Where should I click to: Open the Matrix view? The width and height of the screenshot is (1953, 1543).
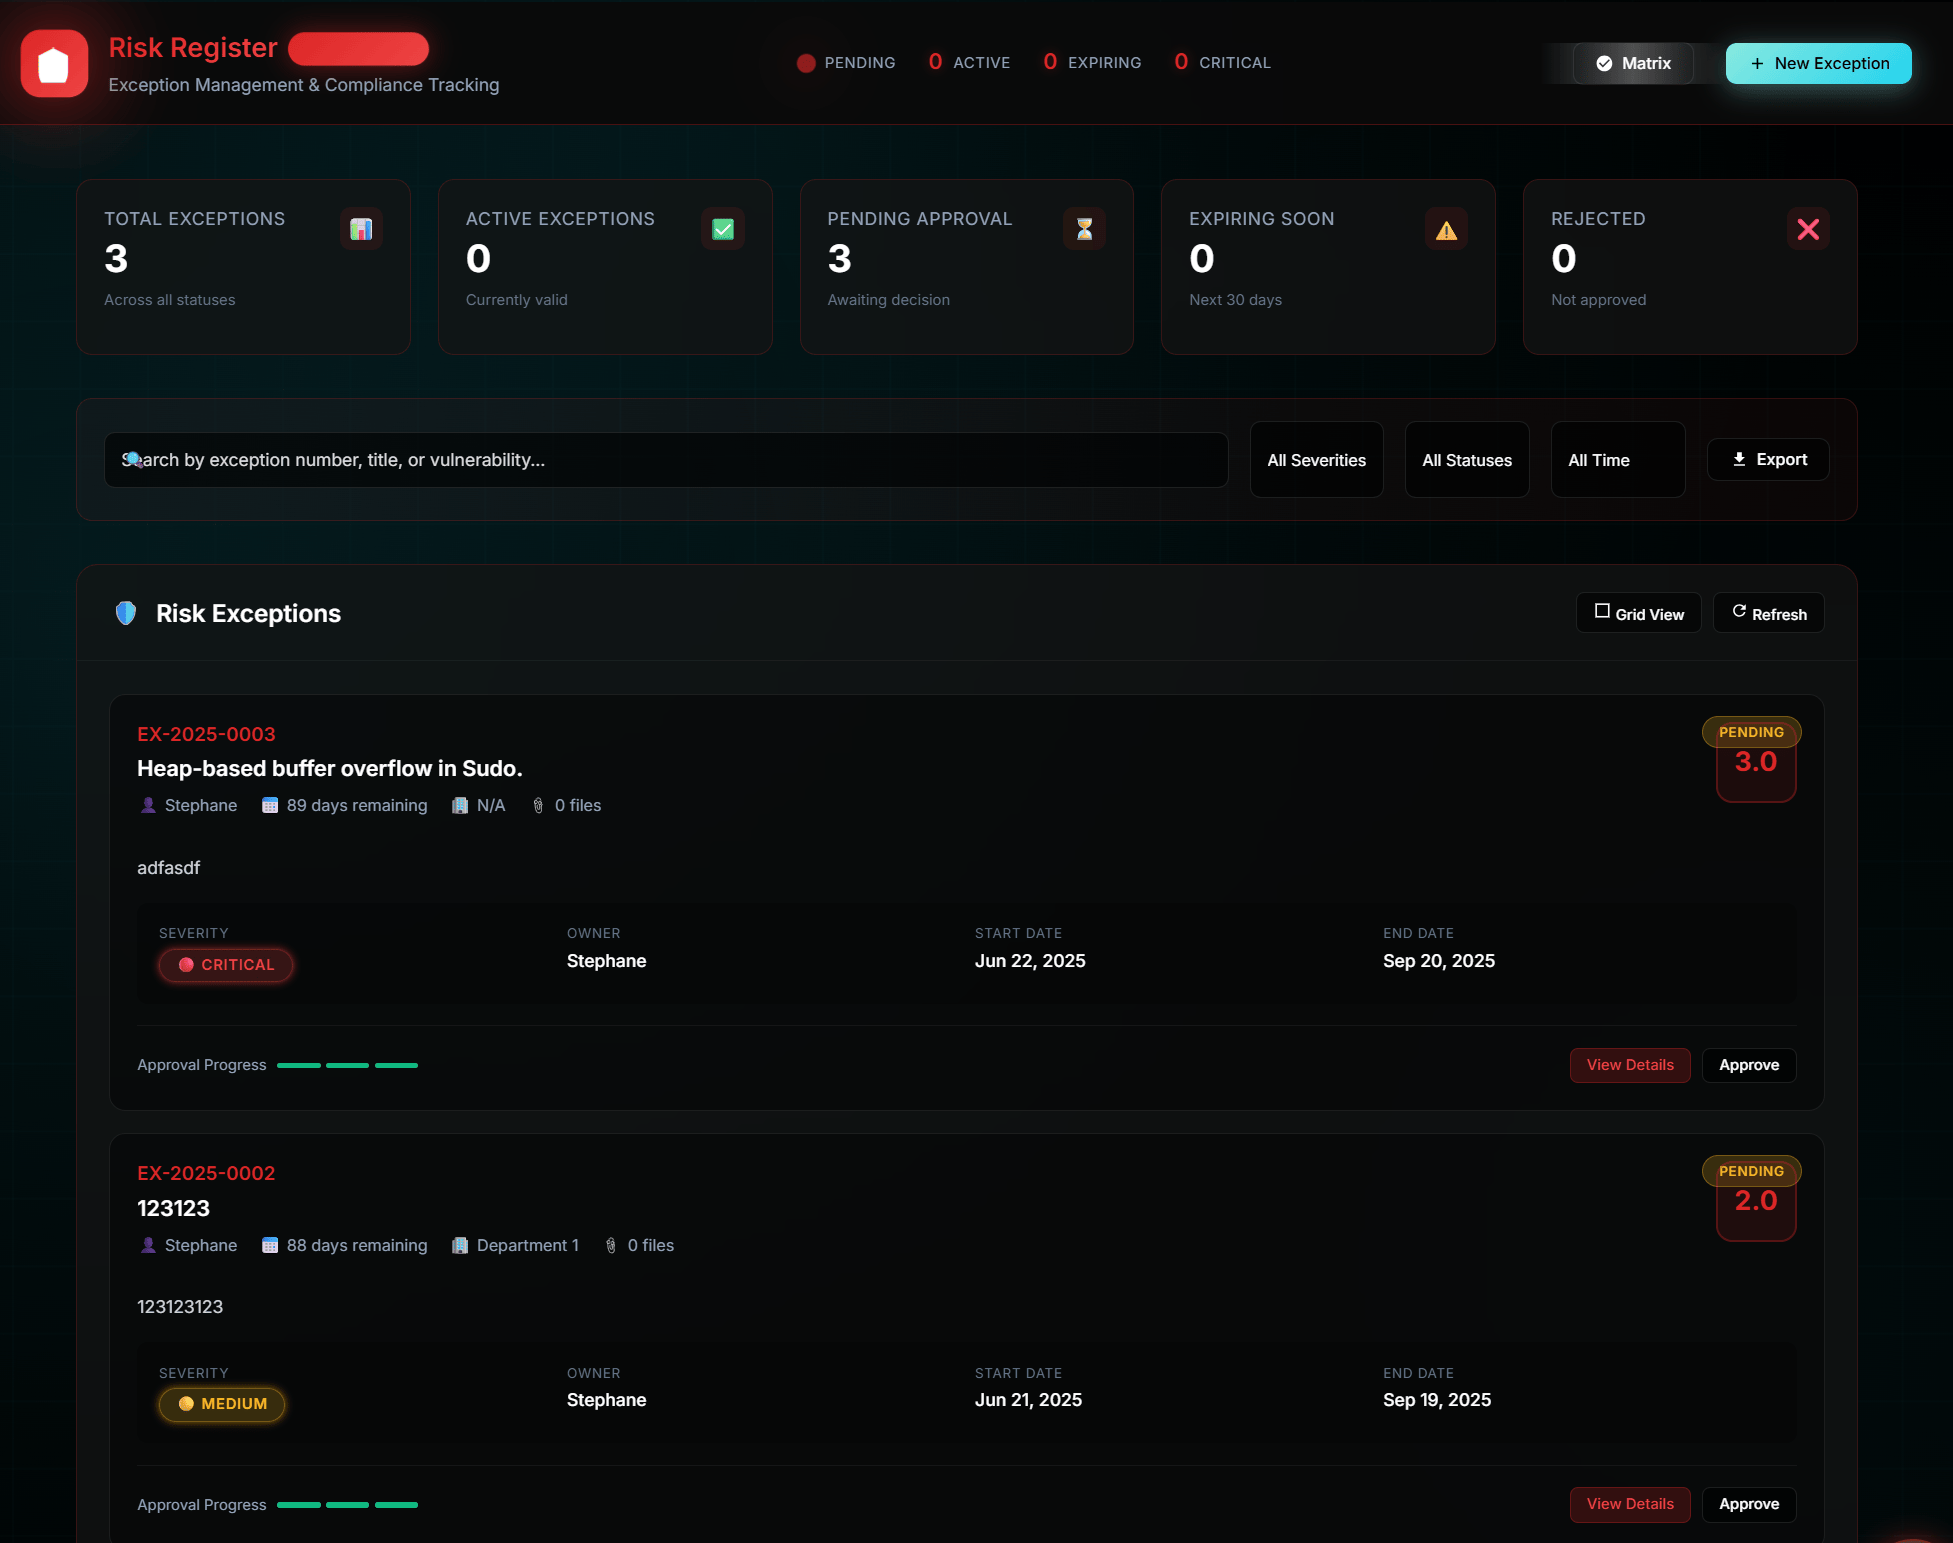click(x=1633, y=63)
